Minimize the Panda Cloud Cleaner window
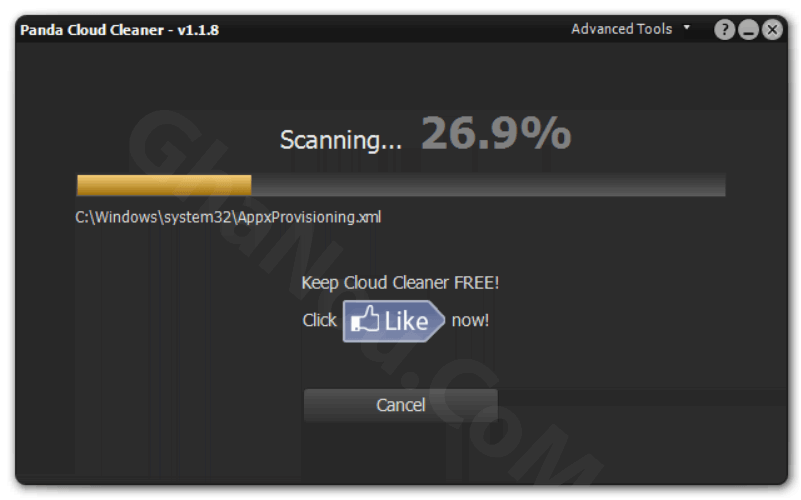This screenshot has height=500, width=801. click(748, 30)
